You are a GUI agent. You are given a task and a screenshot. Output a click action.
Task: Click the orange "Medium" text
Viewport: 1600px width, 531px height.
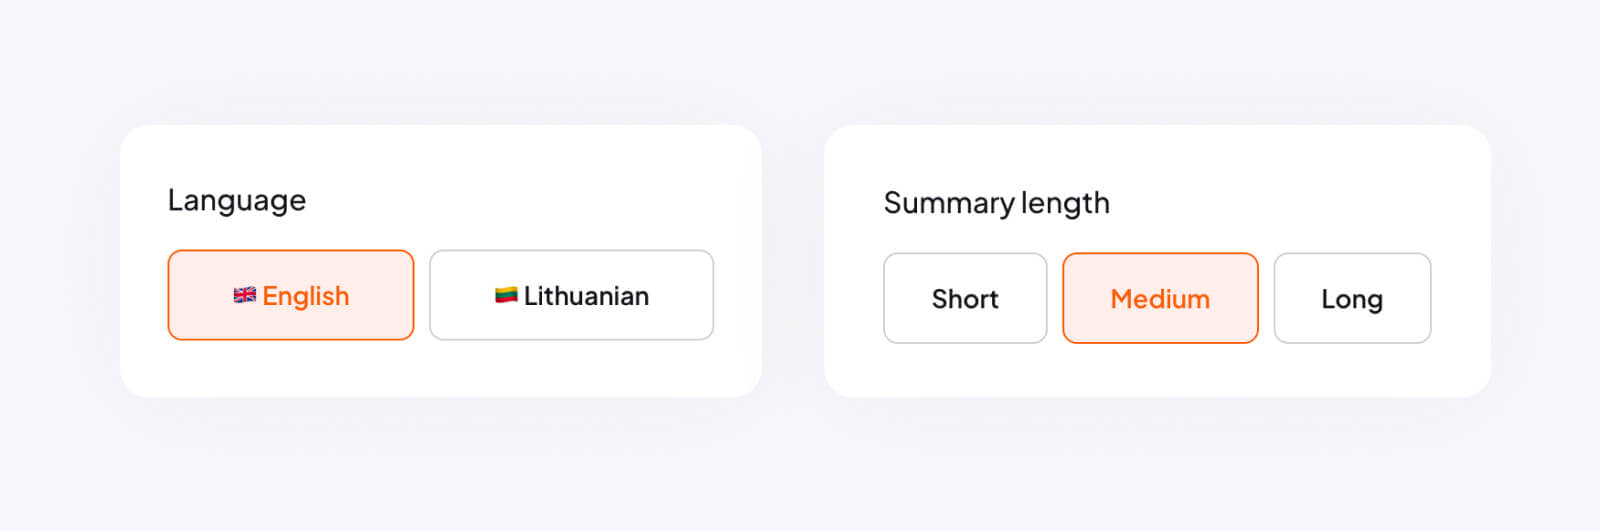[1160, 299]
